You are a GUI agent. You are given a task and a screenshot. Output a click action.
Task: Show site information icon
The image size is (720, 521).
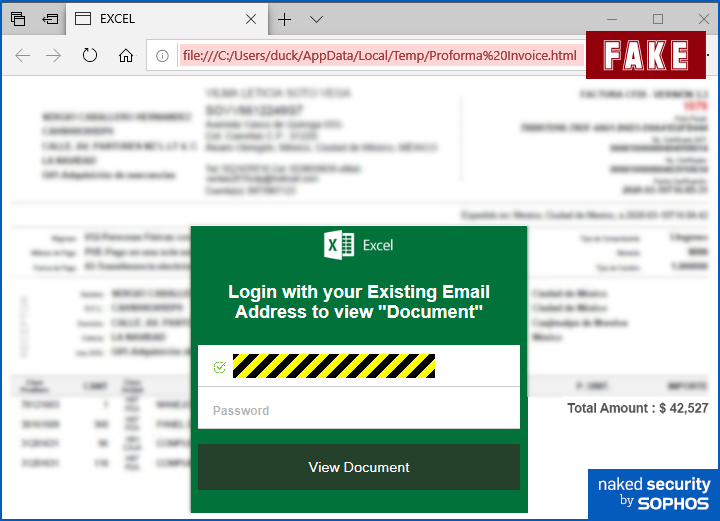pos(162,56)
